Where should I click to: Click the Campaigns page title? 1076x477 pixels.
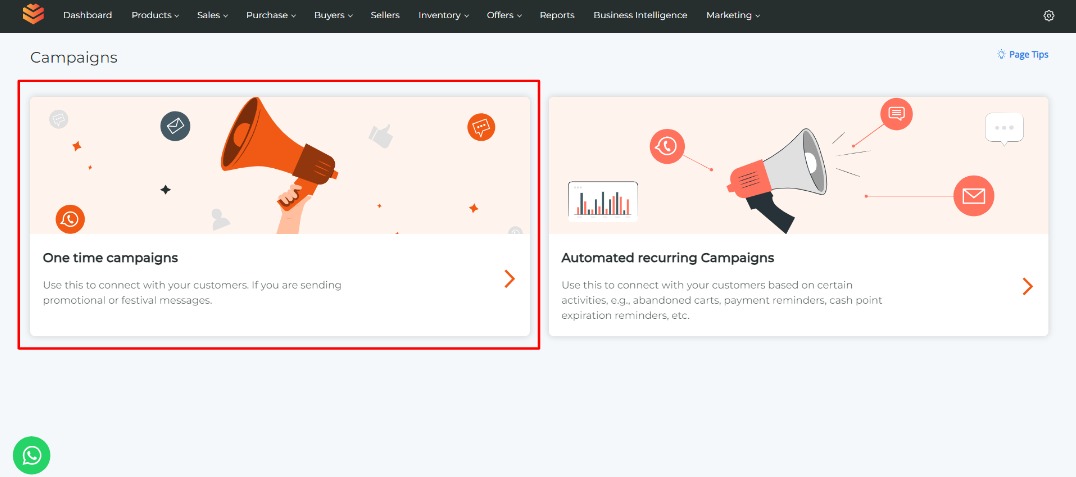[74, 58]
